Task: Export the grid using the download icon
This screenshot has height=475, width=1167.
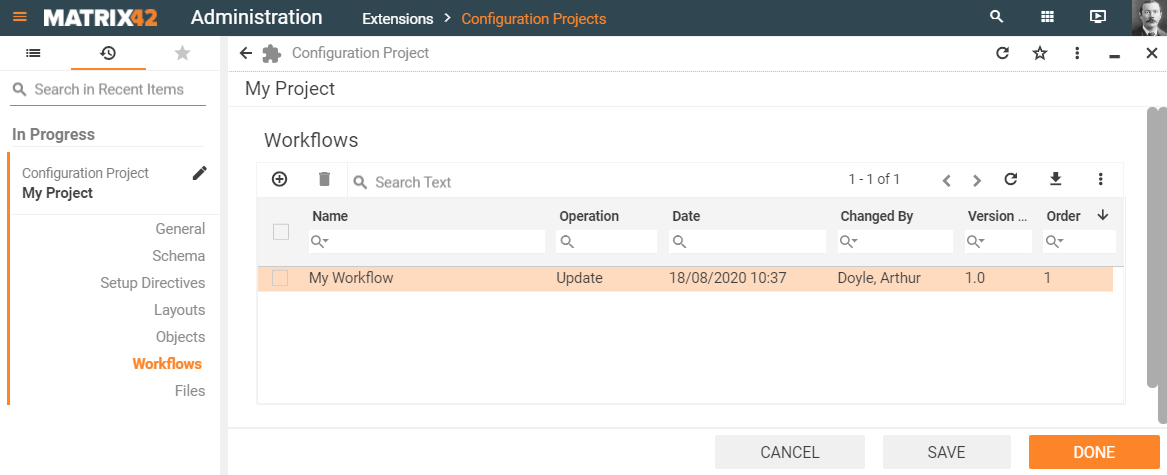Action: click(1054, 179)
